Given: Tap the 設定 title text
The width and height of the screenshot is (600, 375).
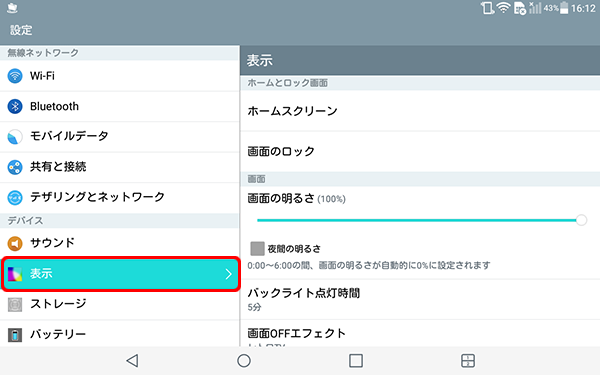Looking at the screenshot, I should pos(21,30).
